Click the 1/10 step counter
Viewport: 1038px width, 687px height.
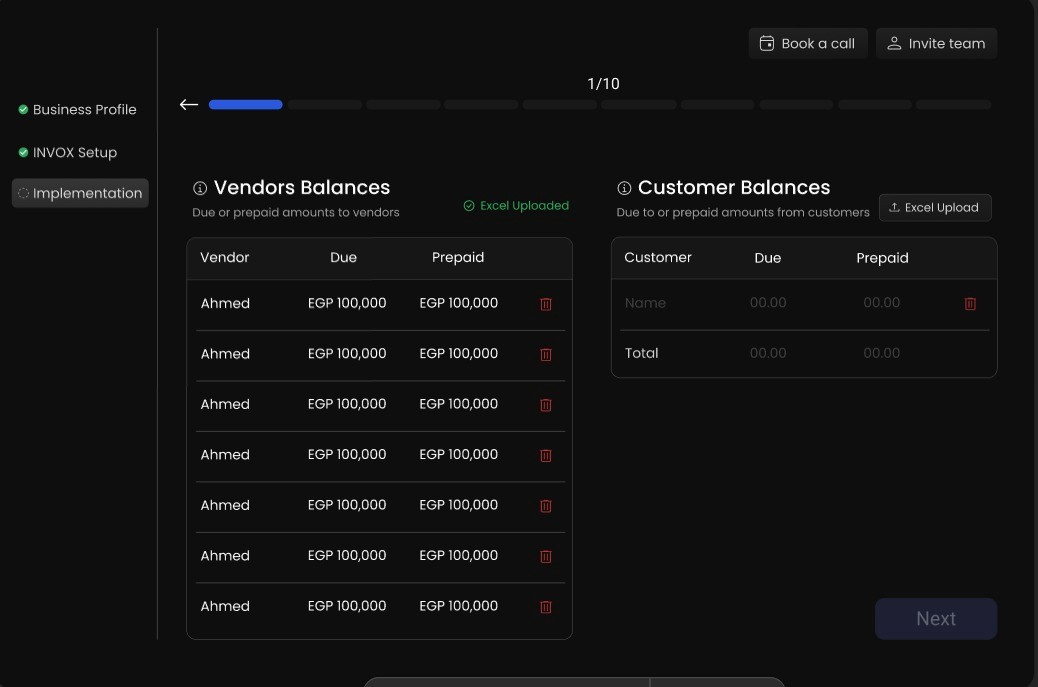pyautogui.click(x=603, y=83)
